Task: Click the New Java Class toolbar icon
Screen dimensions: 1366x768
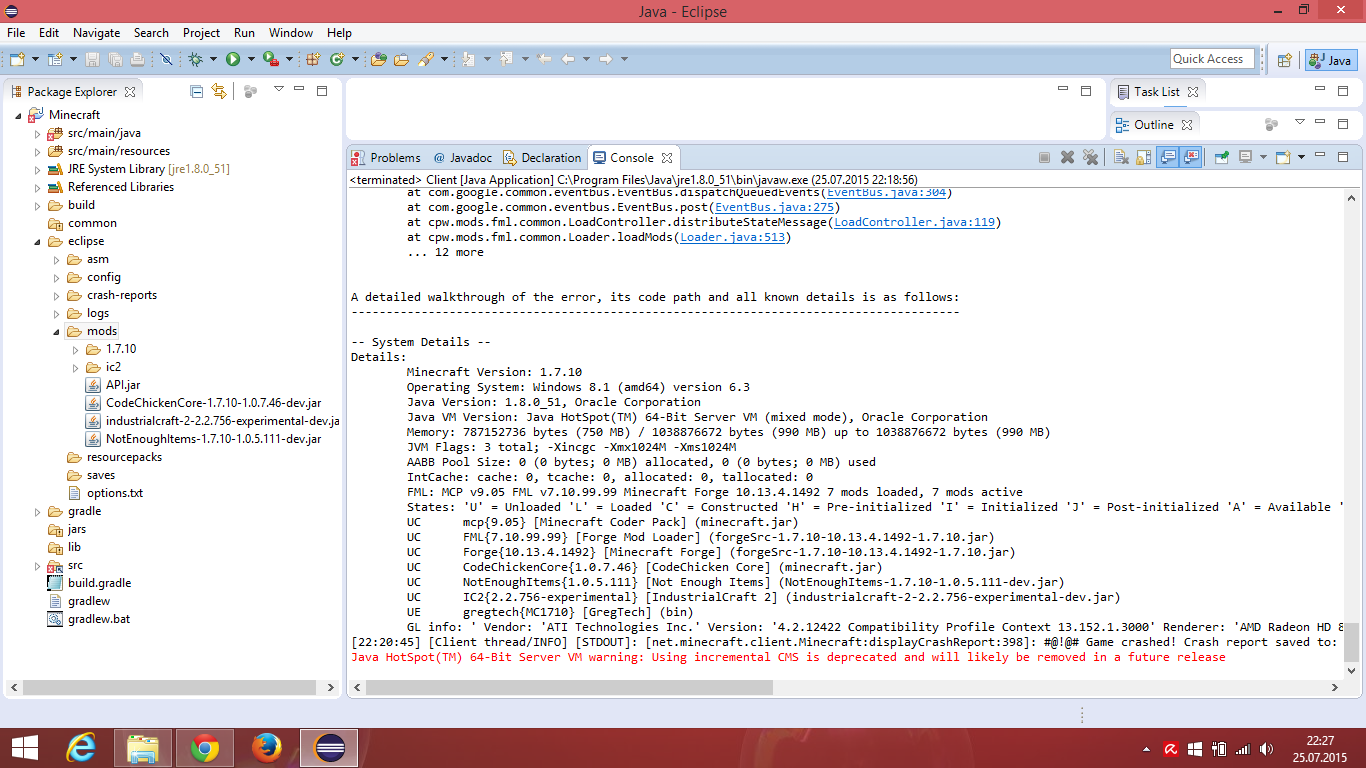Action: (337, 60)
